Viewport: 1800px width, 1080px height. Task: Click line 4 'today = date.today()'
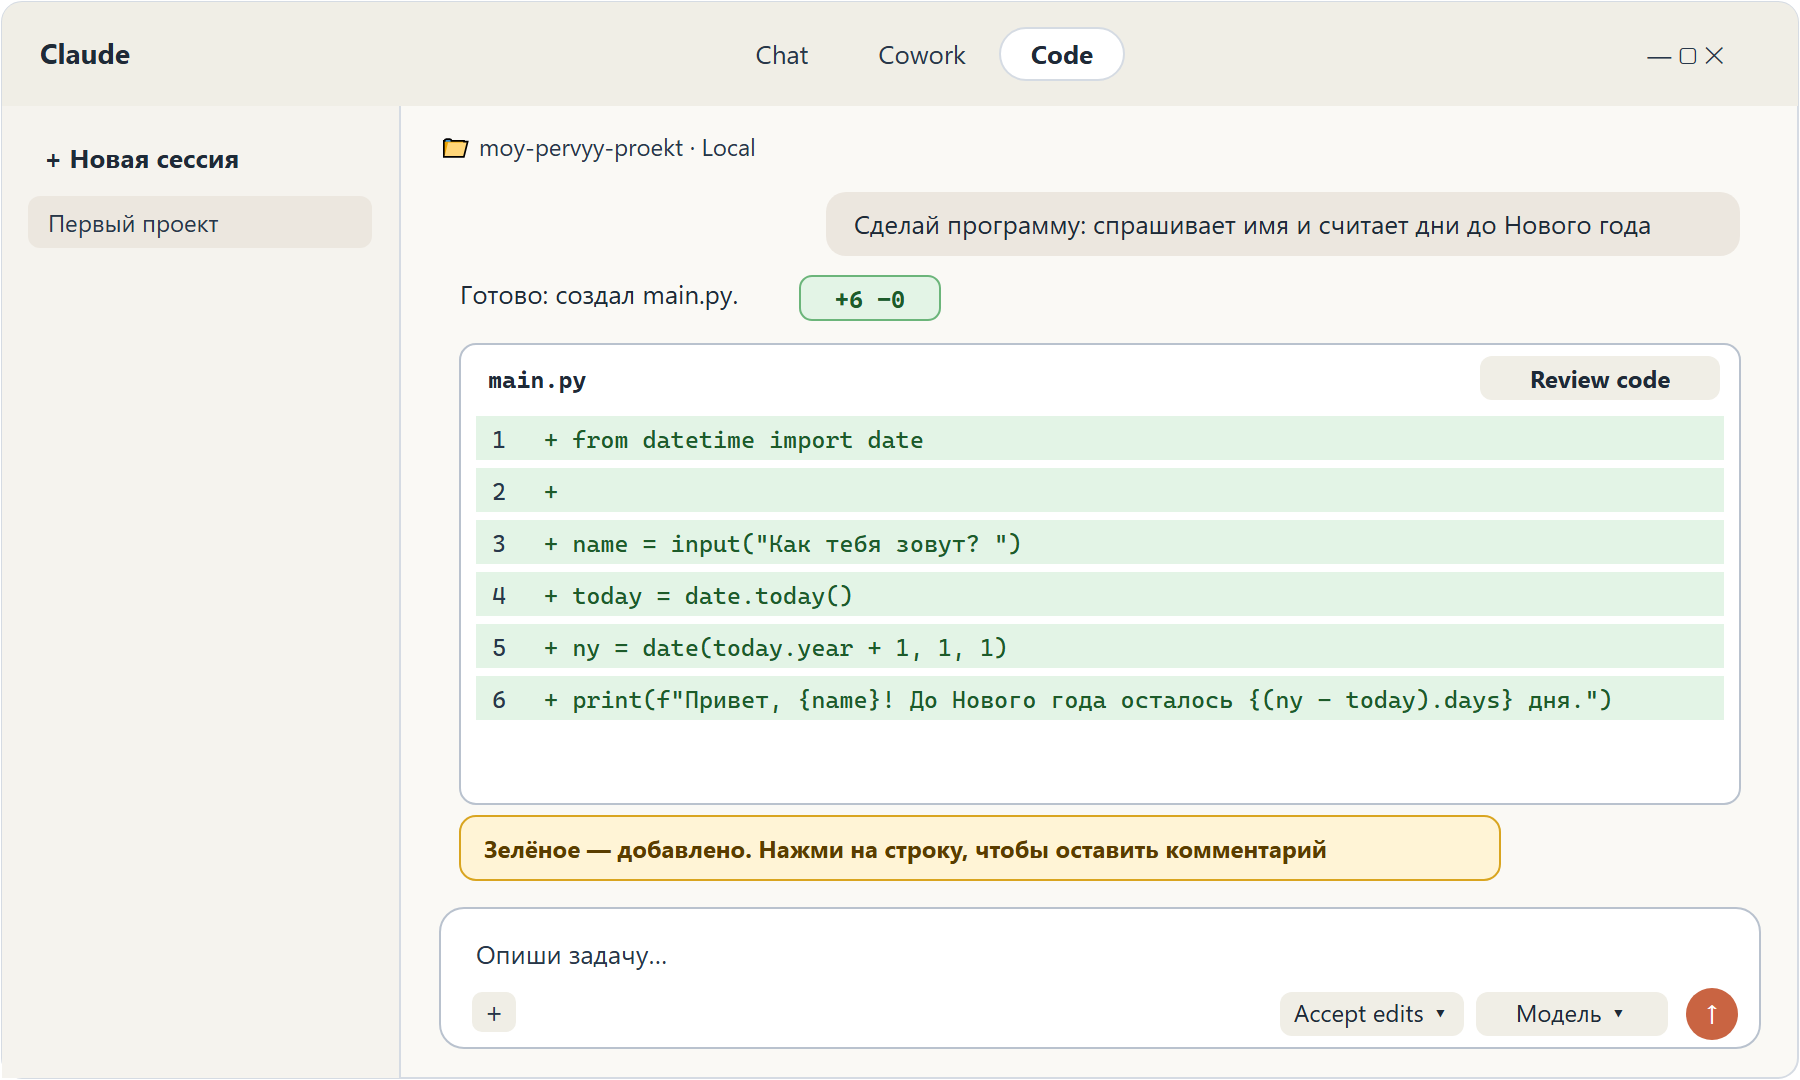coord(1099,595)
